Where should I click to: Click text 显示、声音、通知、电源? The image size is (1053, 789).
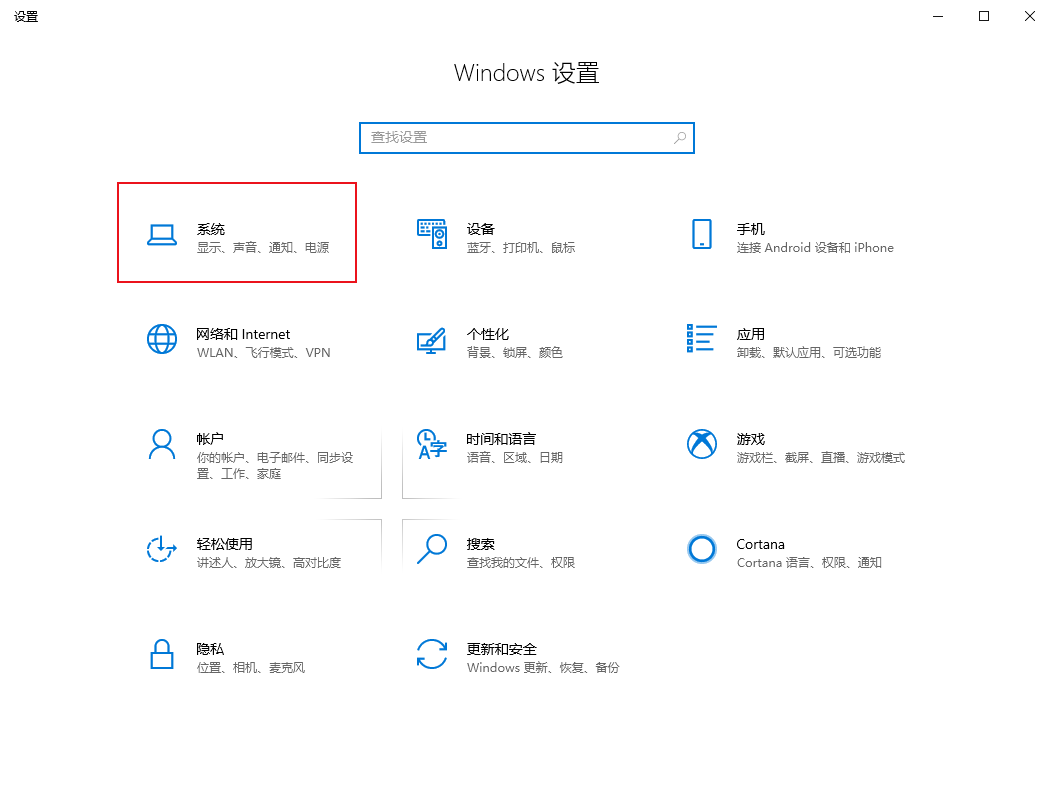tap(263, 248)
